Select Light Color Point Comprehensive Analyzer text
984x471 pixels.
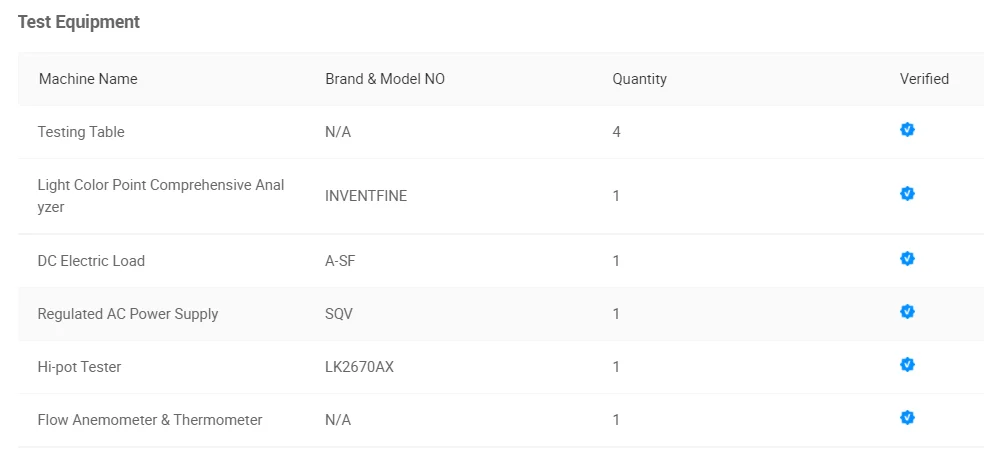coord(160,196)
